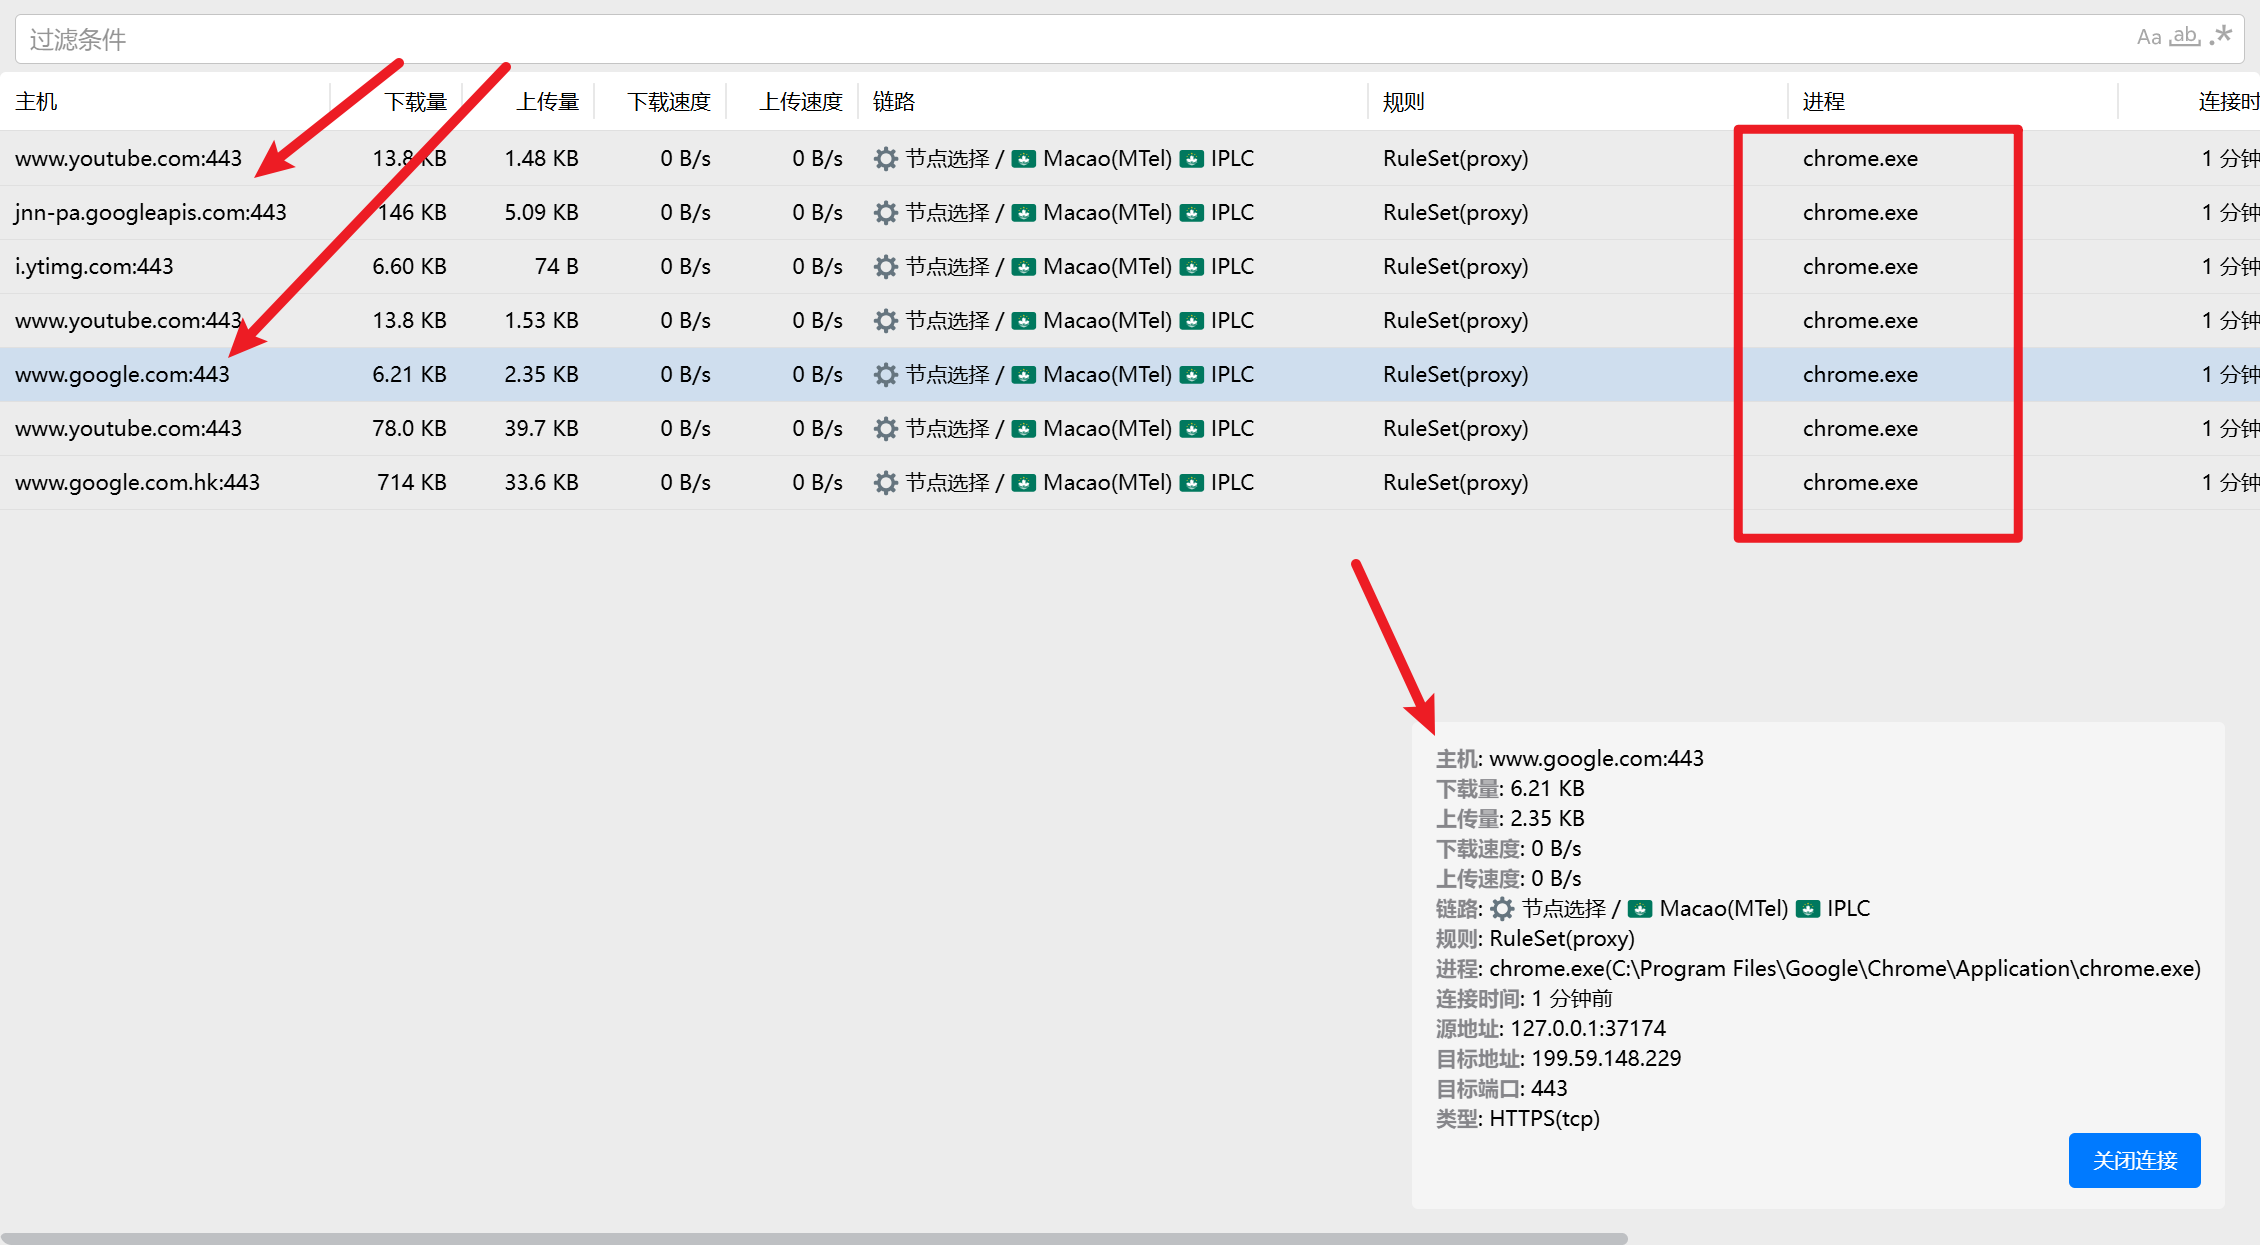Toggle regex filter (.*) icon
The height and width of the screenshot is (1245, 2260).
[x=2220, y=36]
